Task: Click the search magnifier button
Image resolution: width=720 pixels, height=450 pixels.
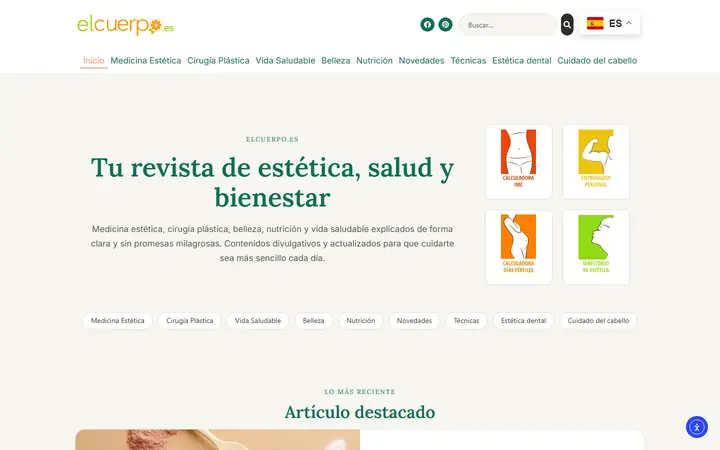Action: (567, 24)
